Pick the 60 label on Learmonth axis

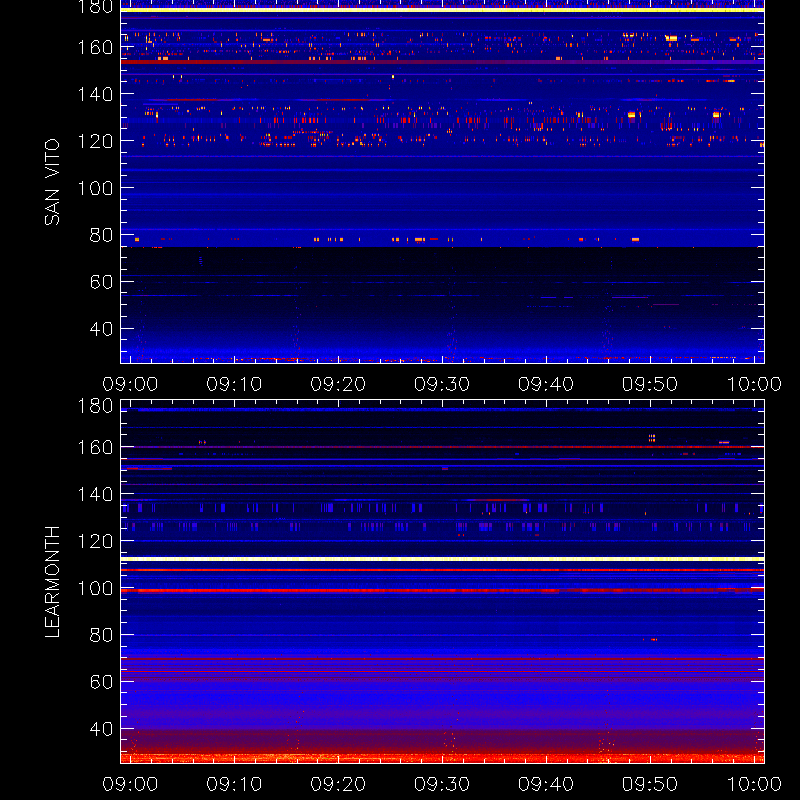(101, 682)
